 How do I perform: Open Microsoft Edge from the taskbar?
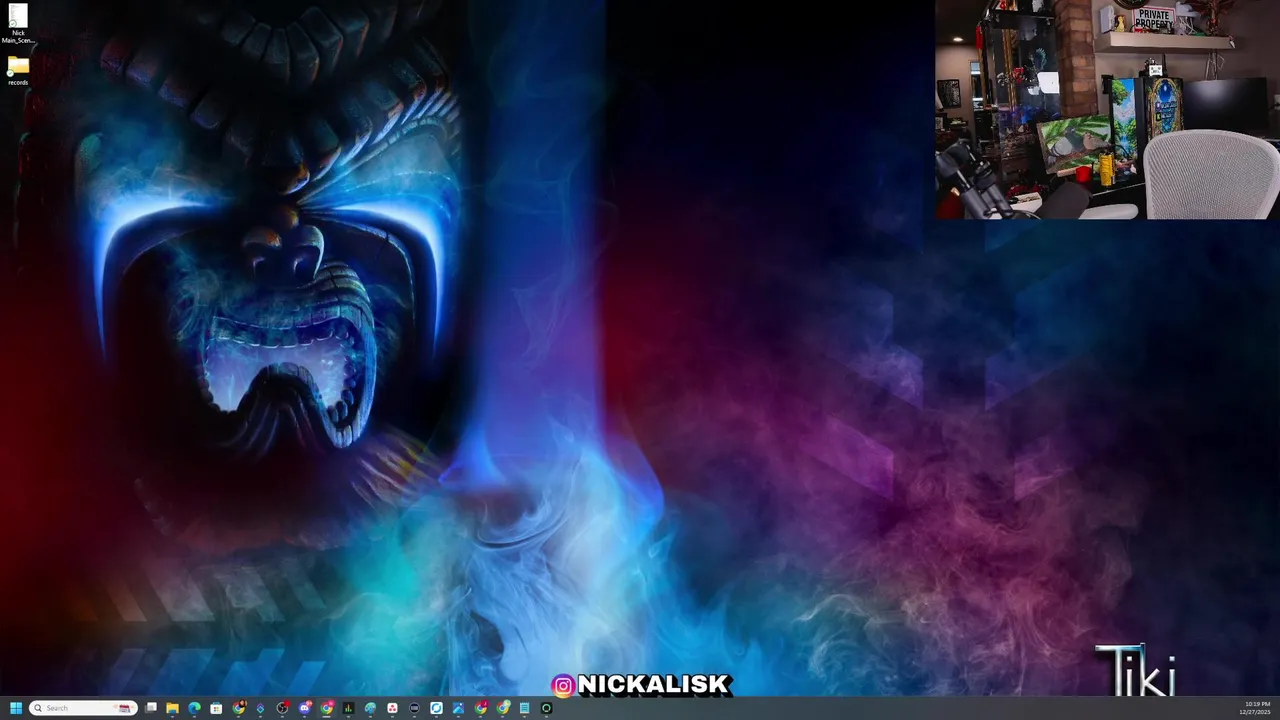(x=194, y=708)
